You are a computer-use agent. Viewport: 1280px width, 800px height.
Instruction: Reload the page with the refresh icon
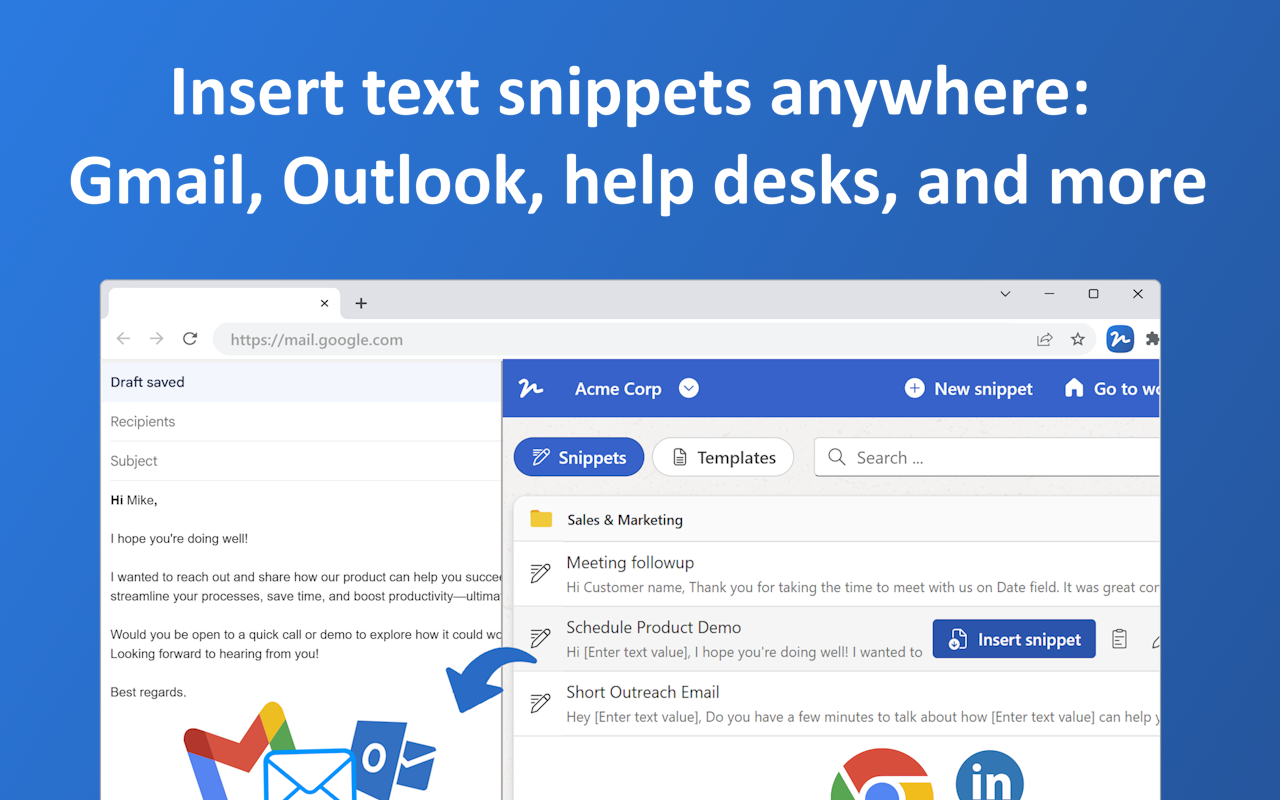[190, 339]
